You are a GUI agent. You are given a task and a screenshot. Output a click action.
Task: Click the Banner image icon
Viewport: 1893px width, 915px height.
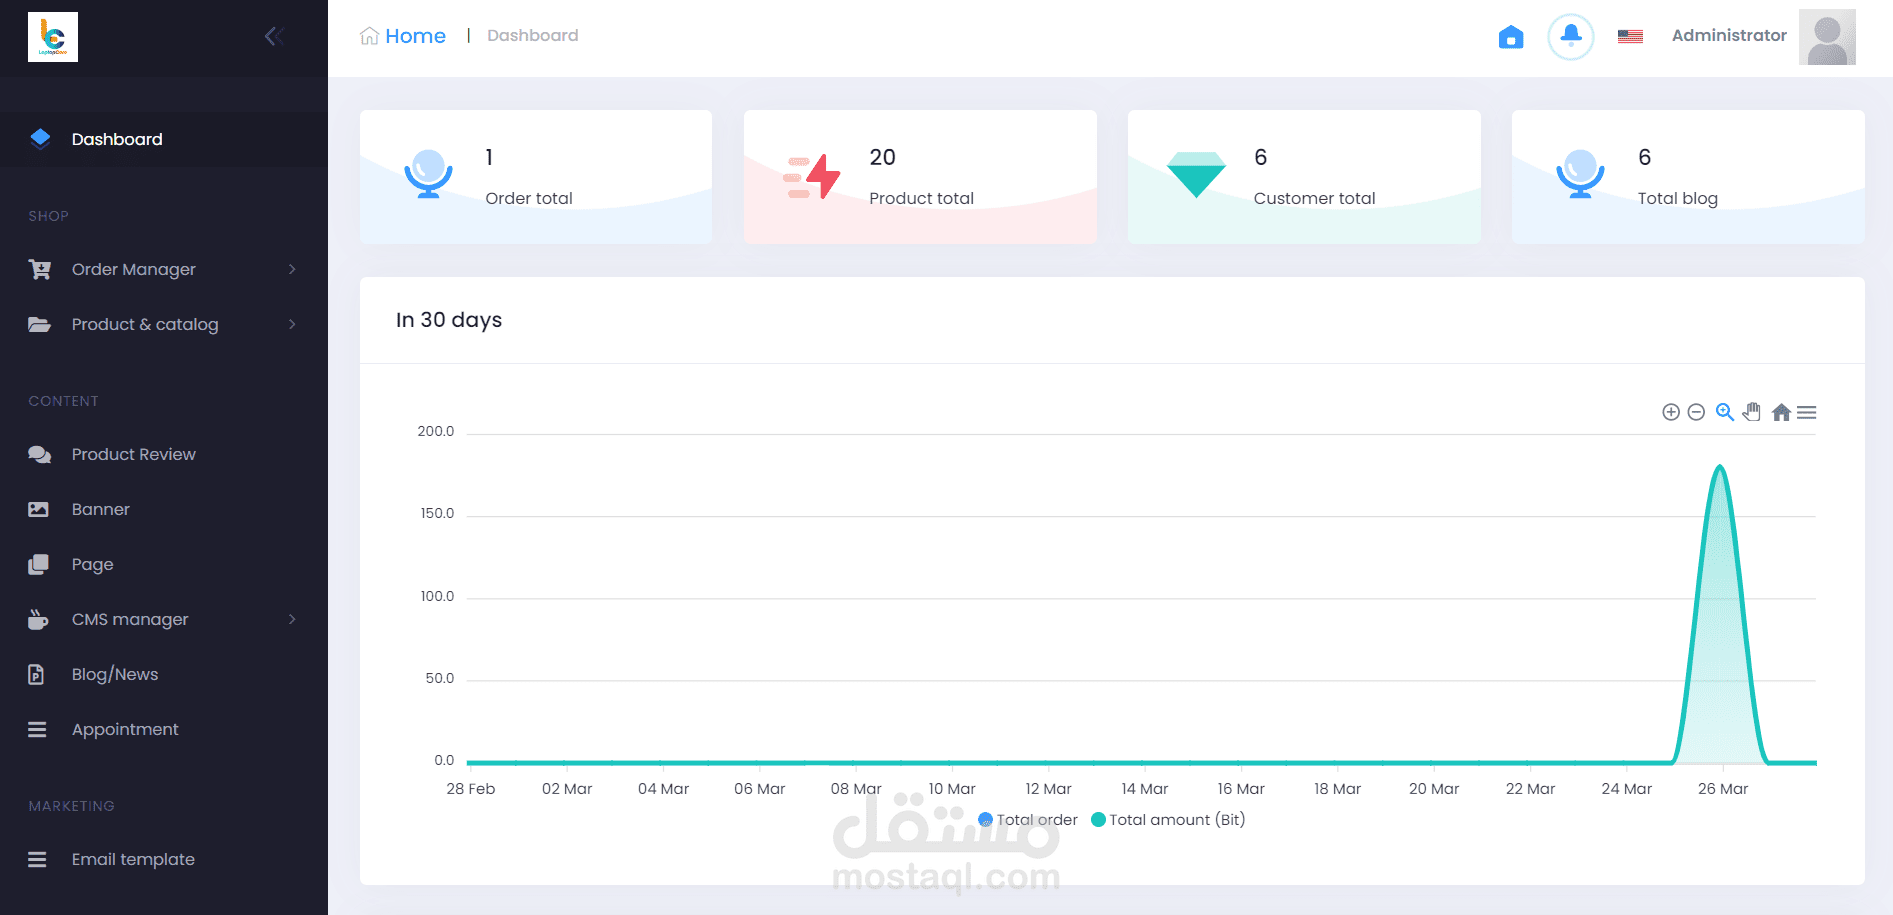[38, 509]
